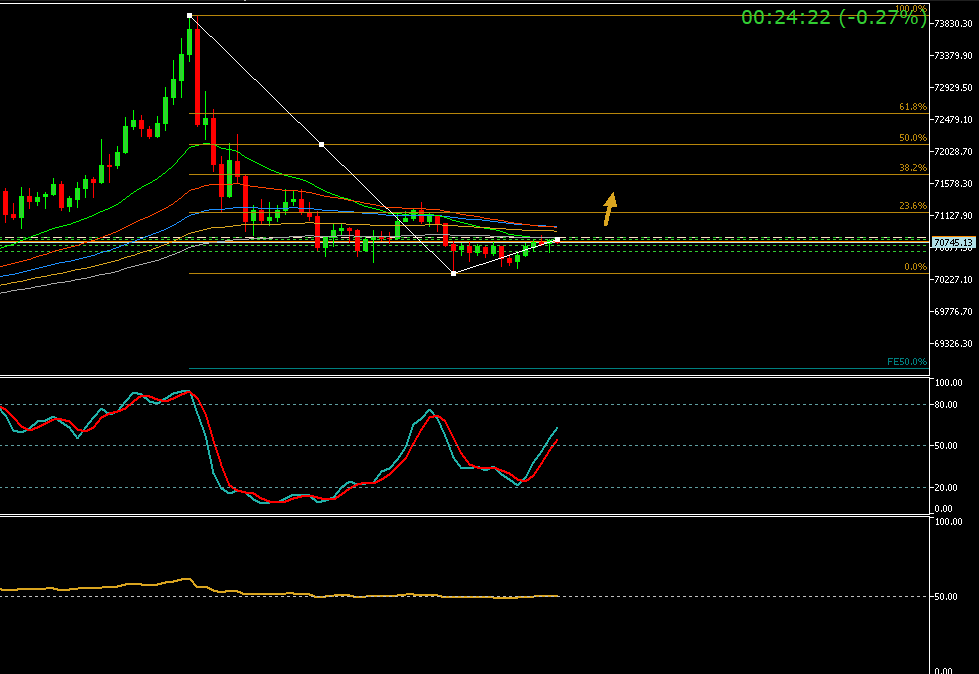Click the 80.00 level on stochastic scale
The height and width of the screenshot is (674, 979).
click(x=946, y=405)
